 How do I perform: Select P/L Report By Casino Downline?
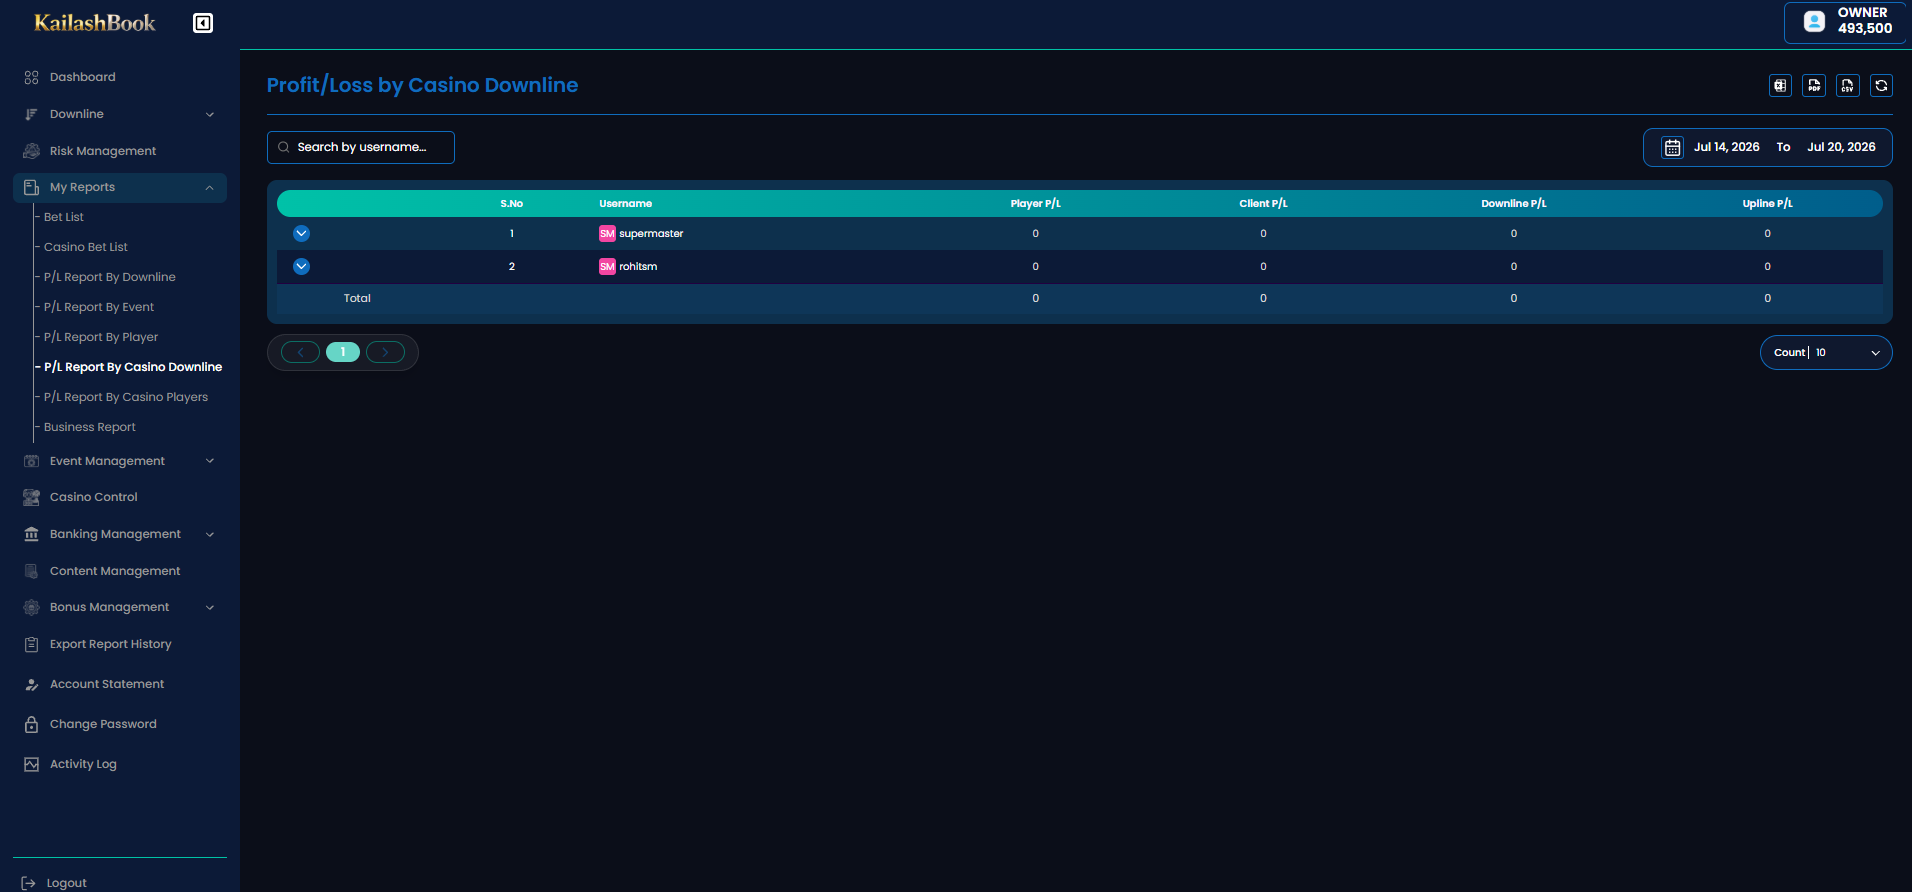point(133,367)
